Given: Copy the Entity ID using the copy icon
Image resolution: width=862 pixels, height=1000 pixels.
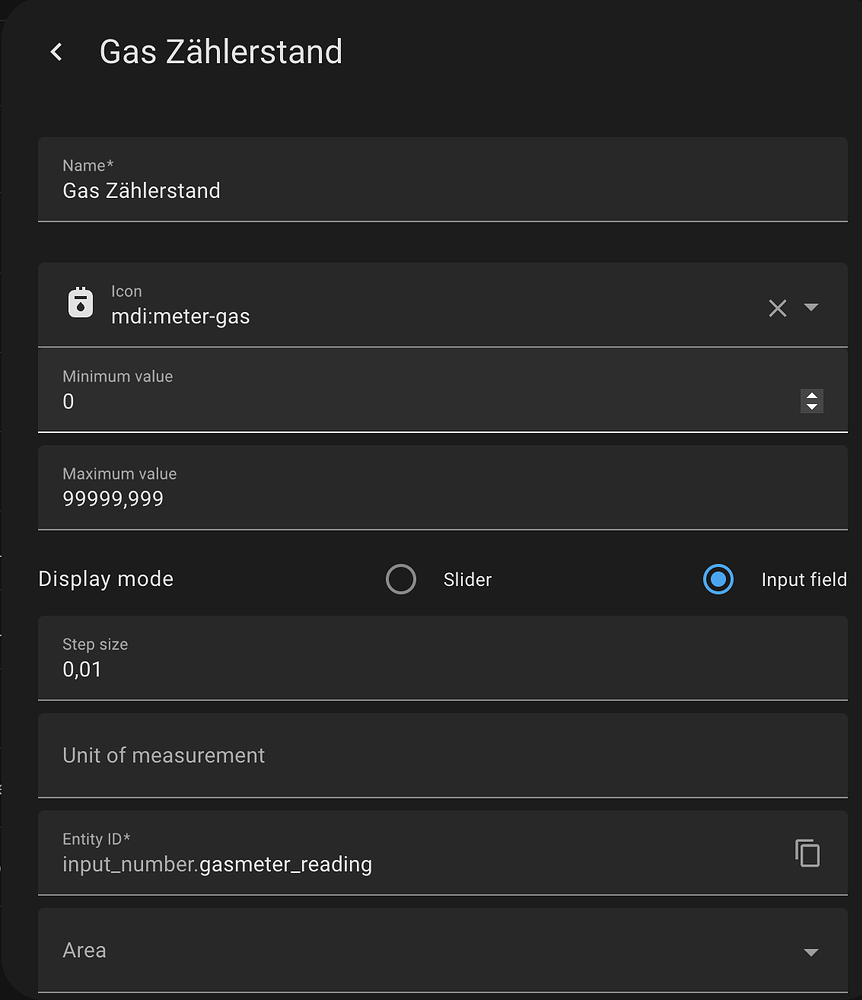Looking at the screenshot, I should [807, 852].
